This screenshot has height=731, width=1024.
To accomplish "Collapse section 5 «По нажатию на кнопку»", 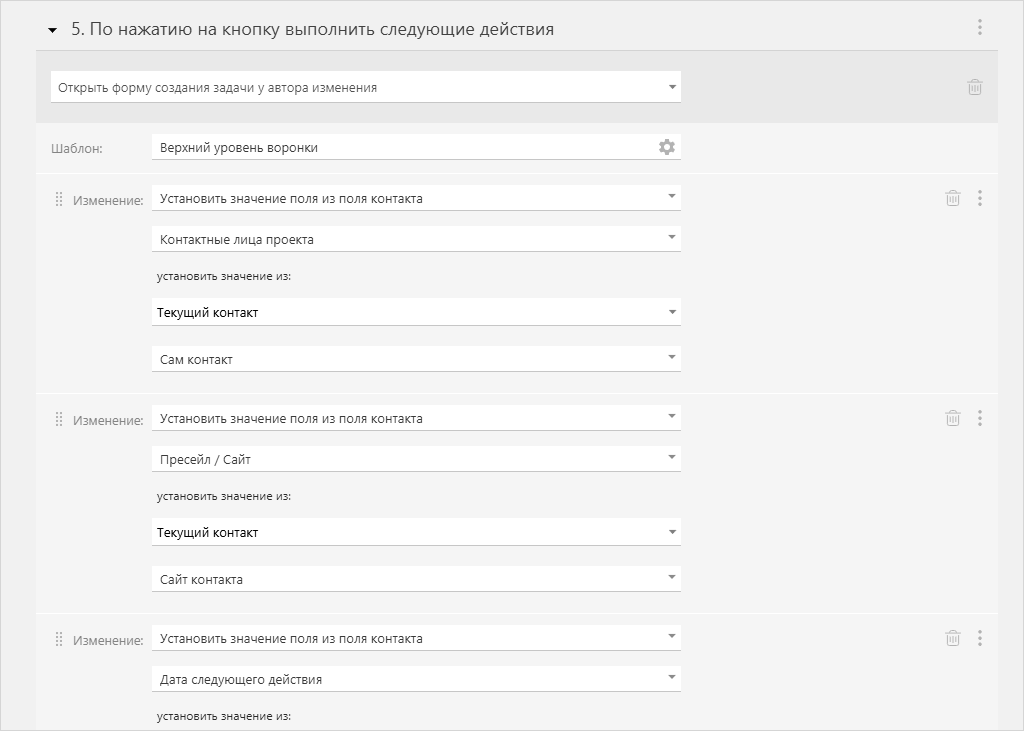I will 52,30.
